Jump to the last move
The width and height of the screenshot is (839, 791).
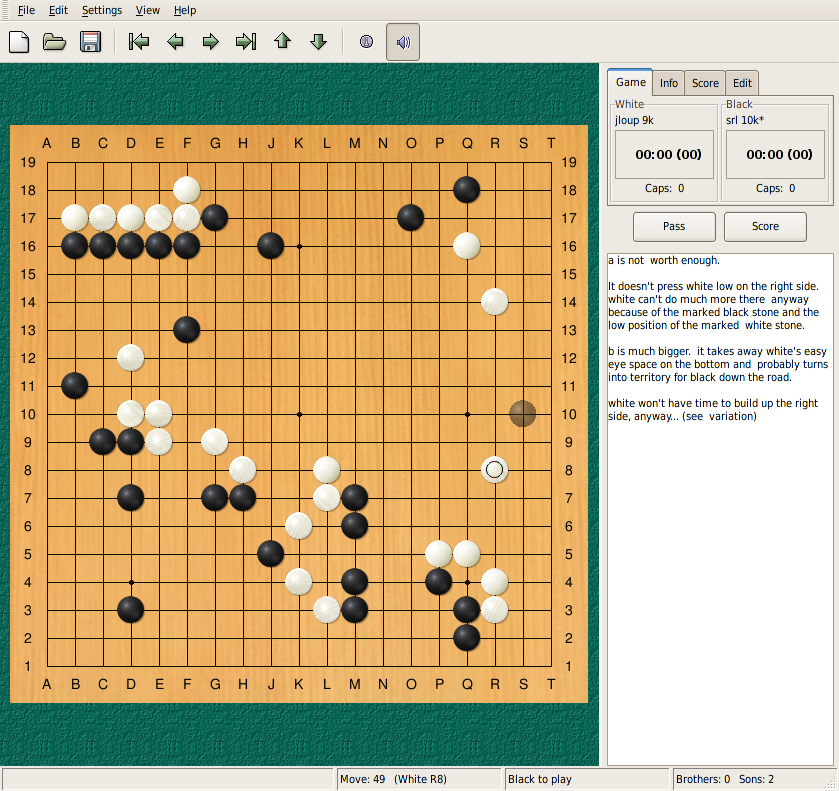coord(246,42)
